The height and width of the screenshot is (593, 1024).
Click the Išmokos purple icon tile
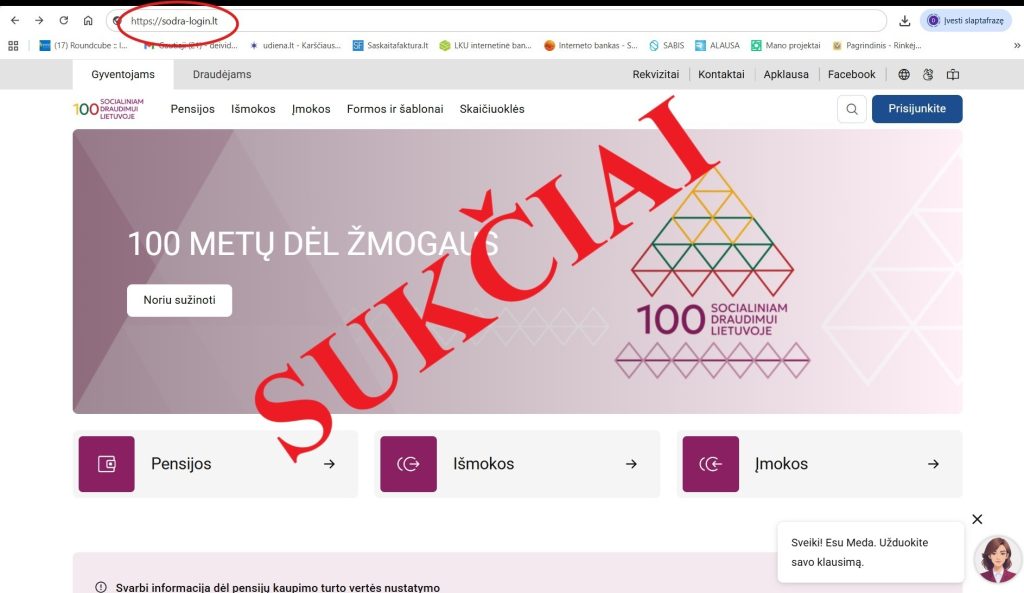point(408,464)
